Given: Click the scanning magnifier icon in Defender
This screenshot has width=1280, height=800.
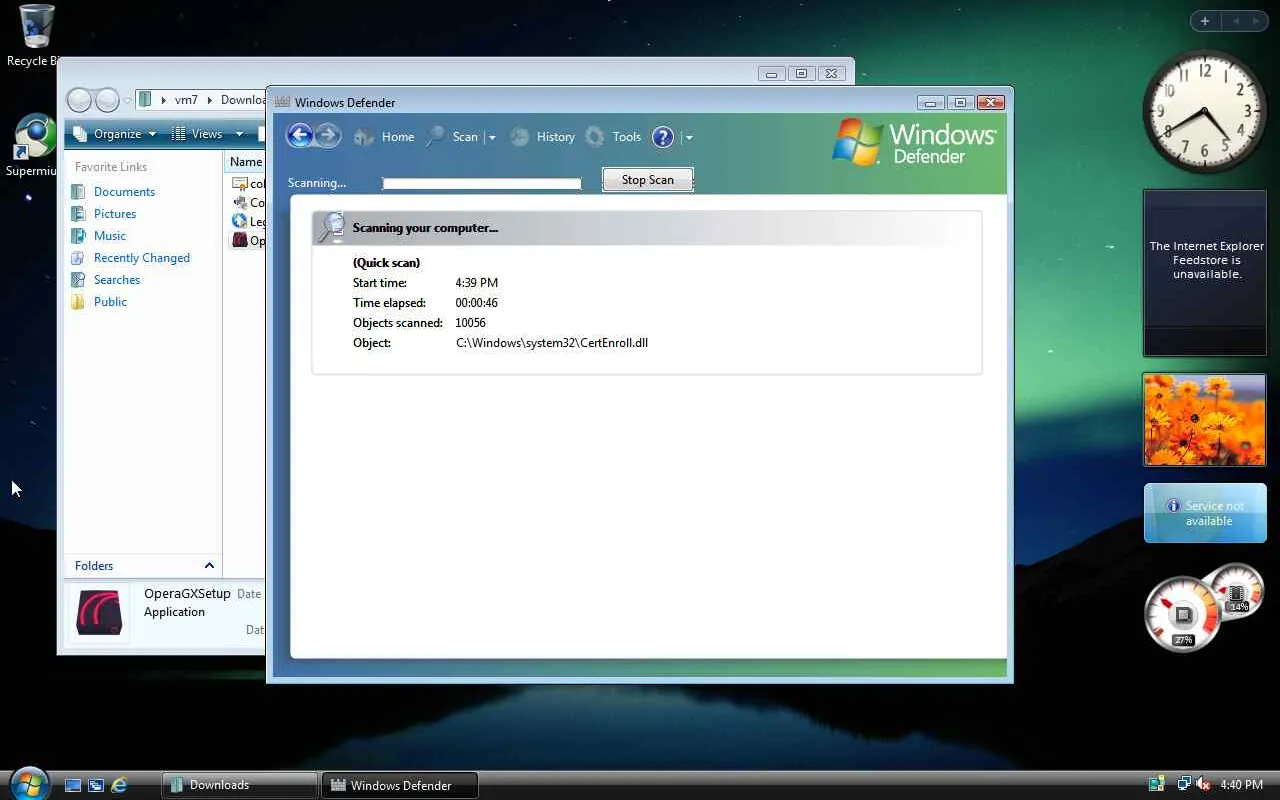Looking at the screenshot, I should (x=331, y=228).
